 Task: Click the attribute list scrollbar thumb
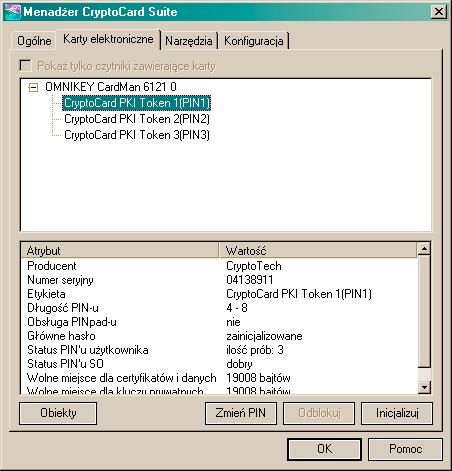click(424, 312)
